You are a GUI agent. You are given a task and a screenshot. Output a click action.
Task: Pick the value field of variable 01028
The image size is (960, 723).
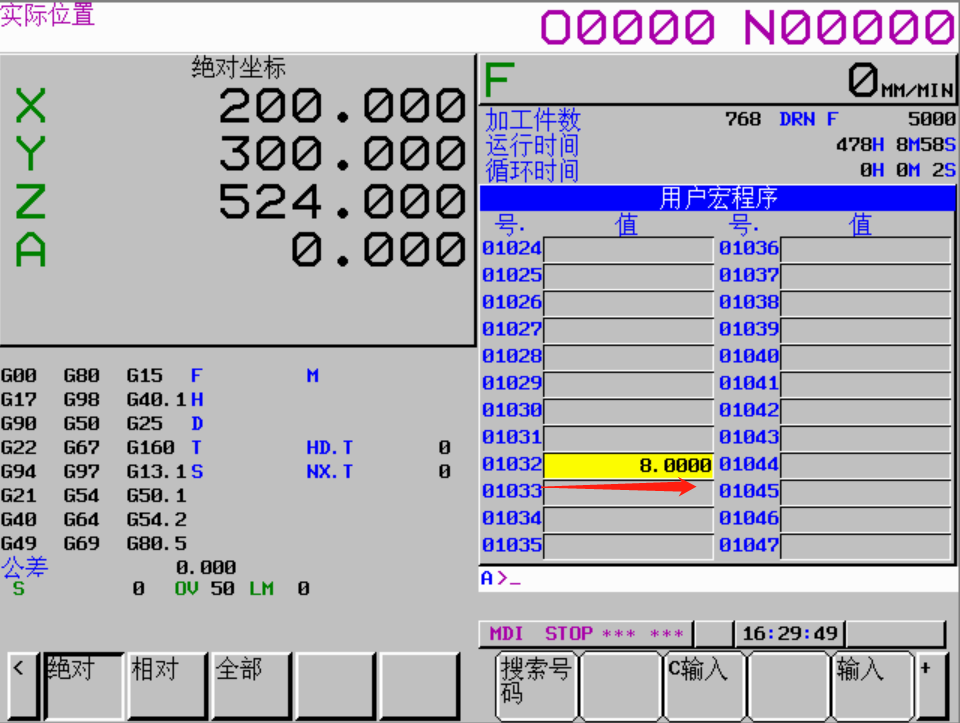pyautogui.click(x=628, y=357)
